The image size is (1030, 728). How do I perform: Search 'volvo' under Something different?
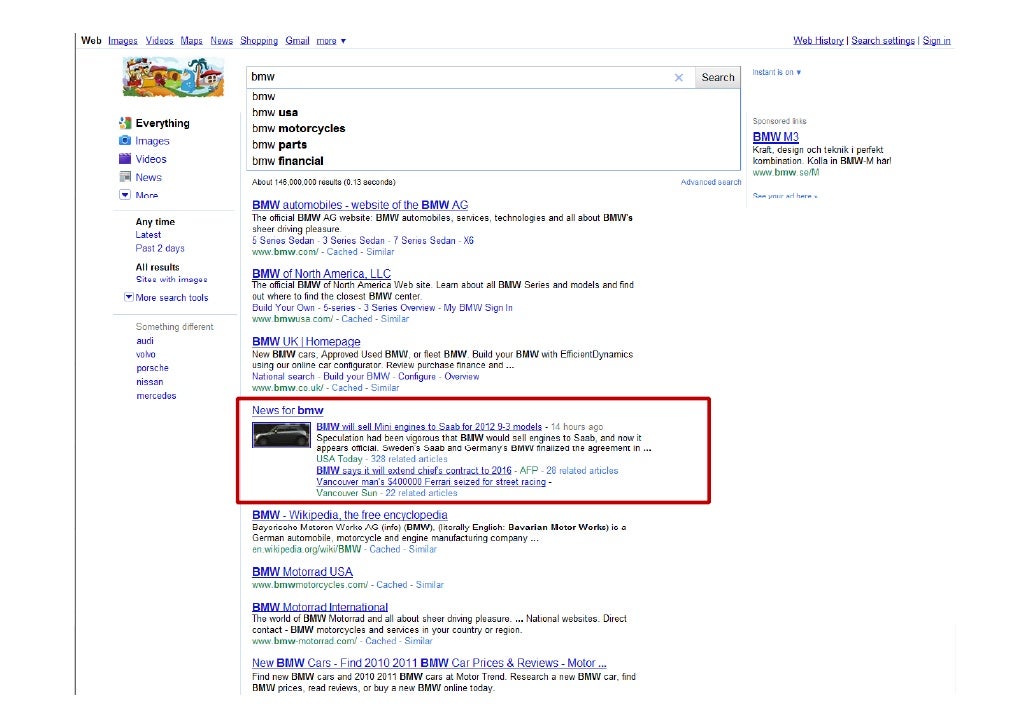[146, 354]
